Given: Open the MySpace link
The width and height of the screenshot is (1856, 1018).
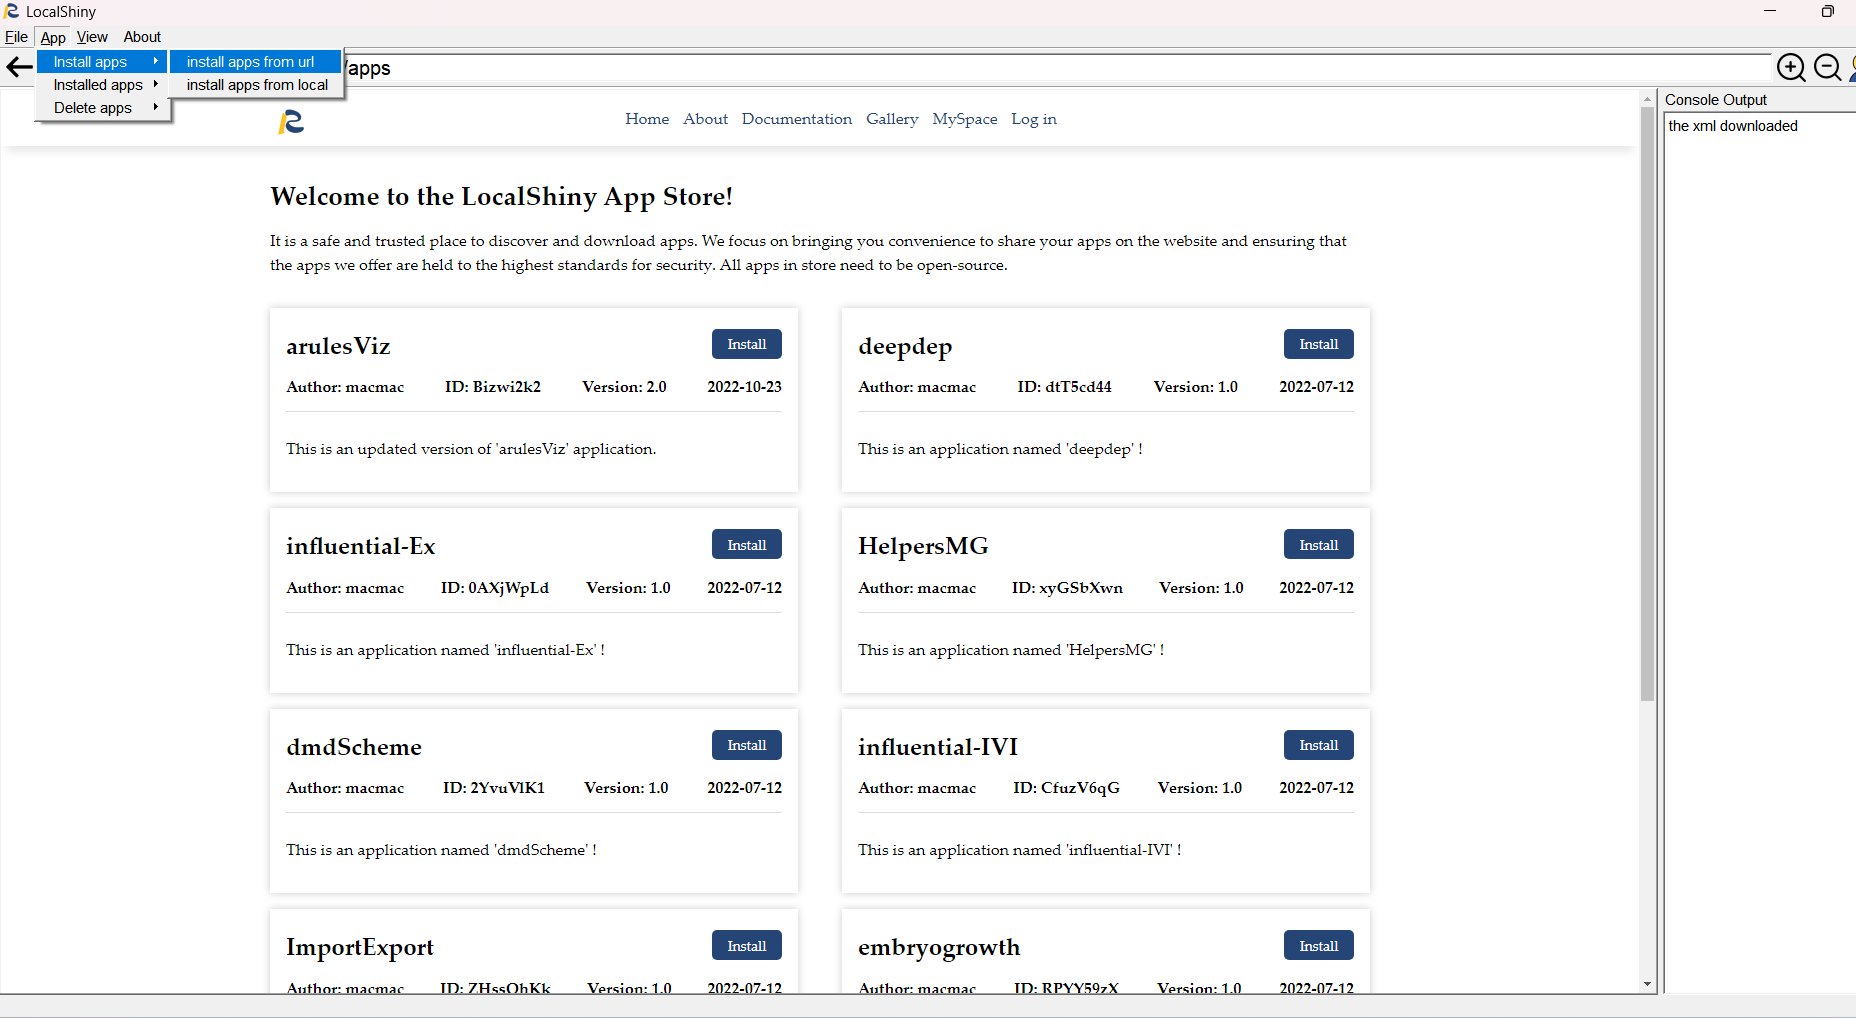Looking at the screenshot, I should pos(964,119).
